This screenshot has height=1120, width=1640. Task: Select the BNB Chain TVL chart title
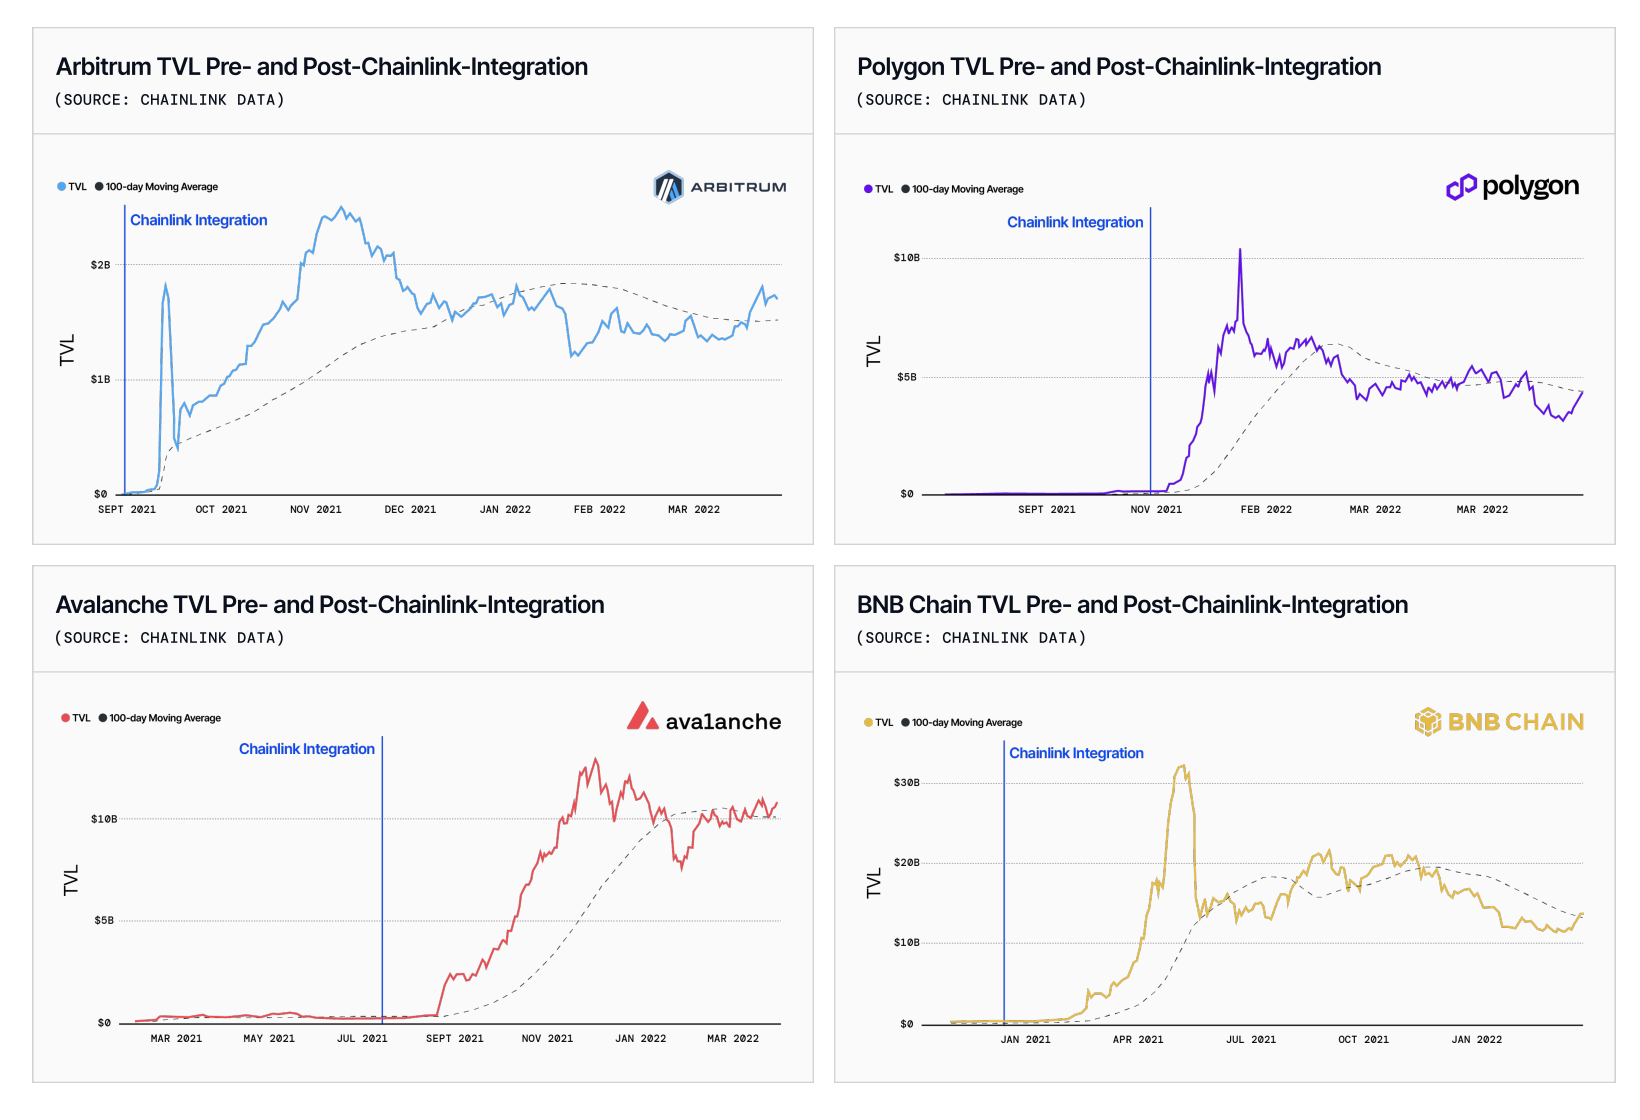[1132, 605]
